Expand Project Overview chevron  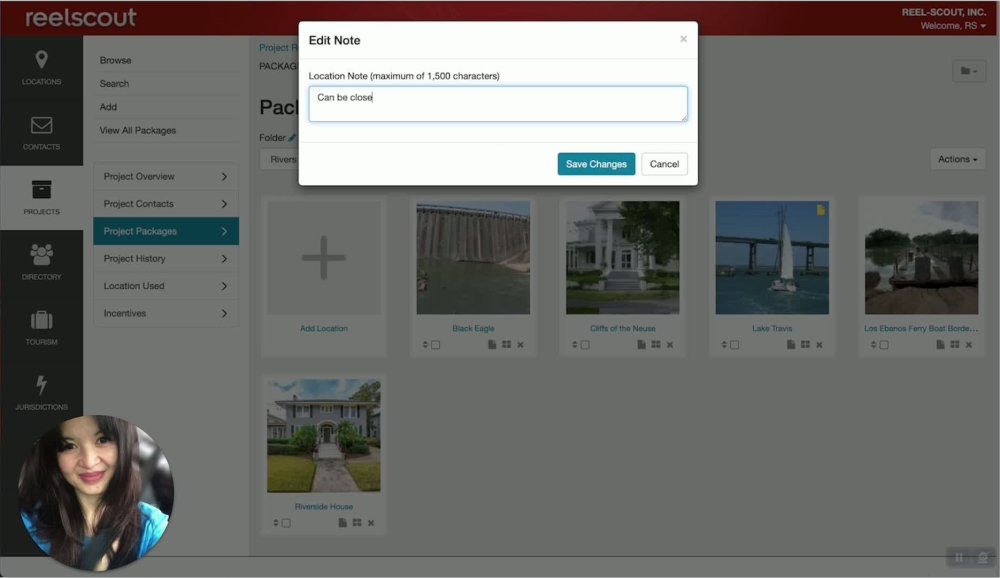224,177
